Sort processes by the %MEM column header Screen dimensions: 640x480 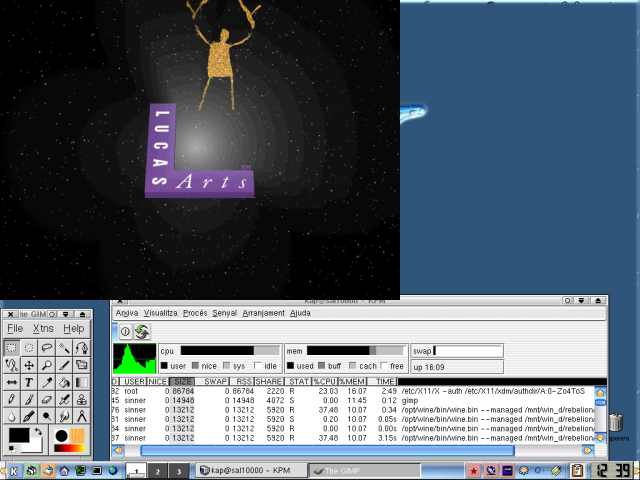[x=353, y=382]
